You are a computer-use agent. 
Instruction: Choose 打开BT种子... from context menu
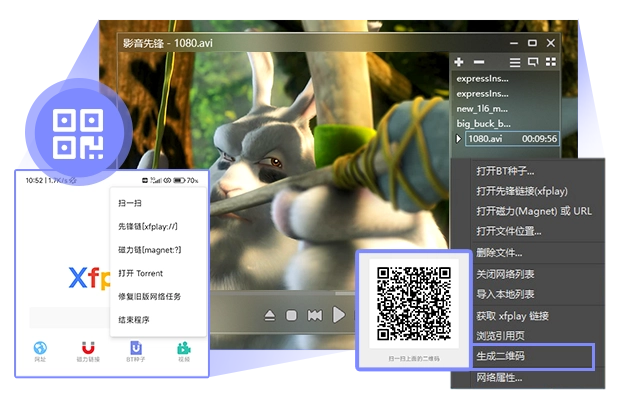[505, 171]
